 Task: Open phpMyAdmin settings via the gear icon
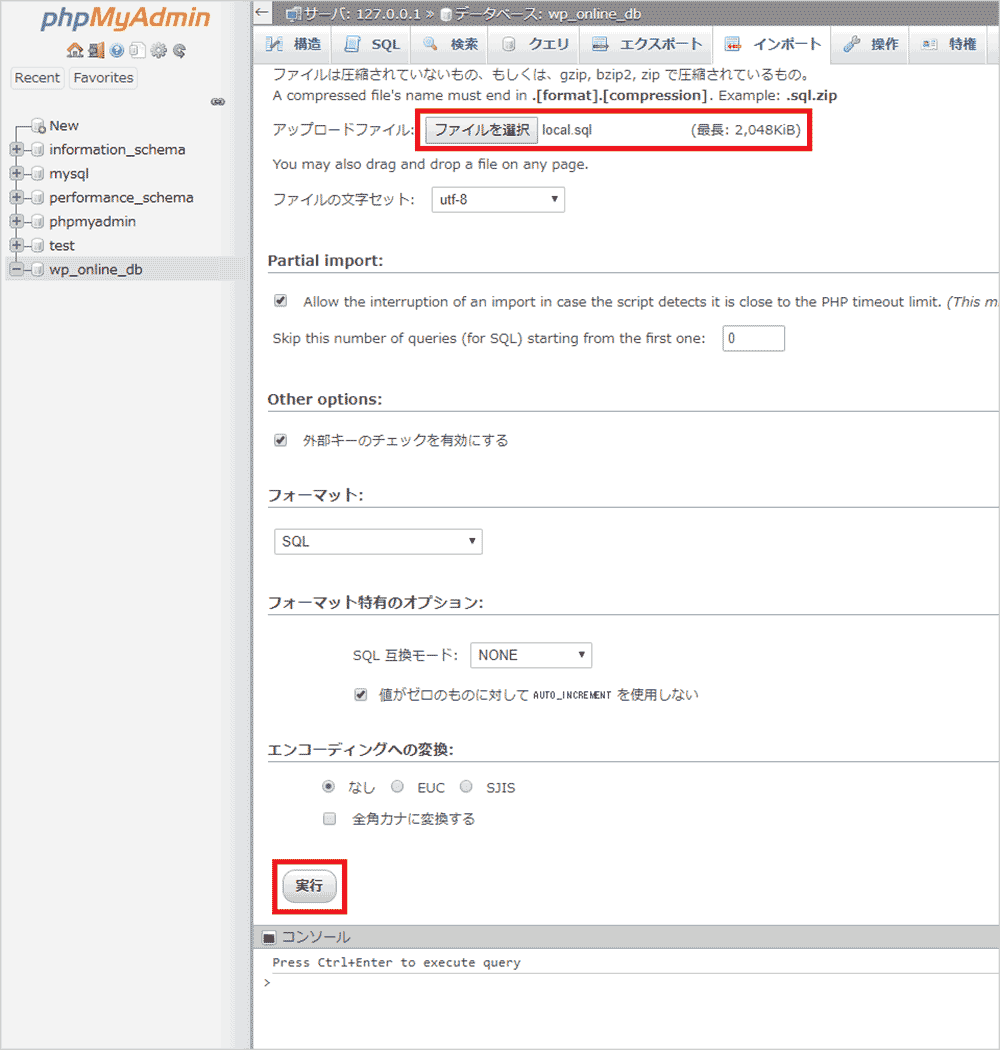point(159,50)
